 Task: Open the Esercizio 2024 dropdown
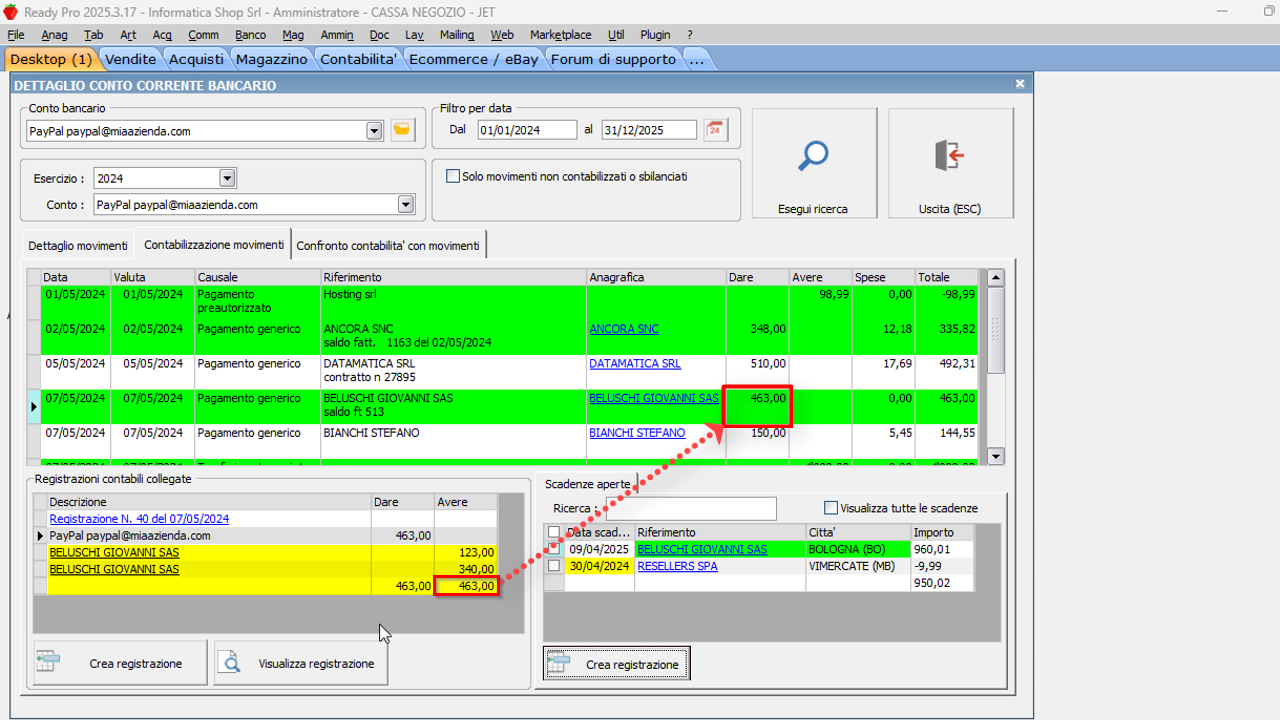(x=227, y=178)
